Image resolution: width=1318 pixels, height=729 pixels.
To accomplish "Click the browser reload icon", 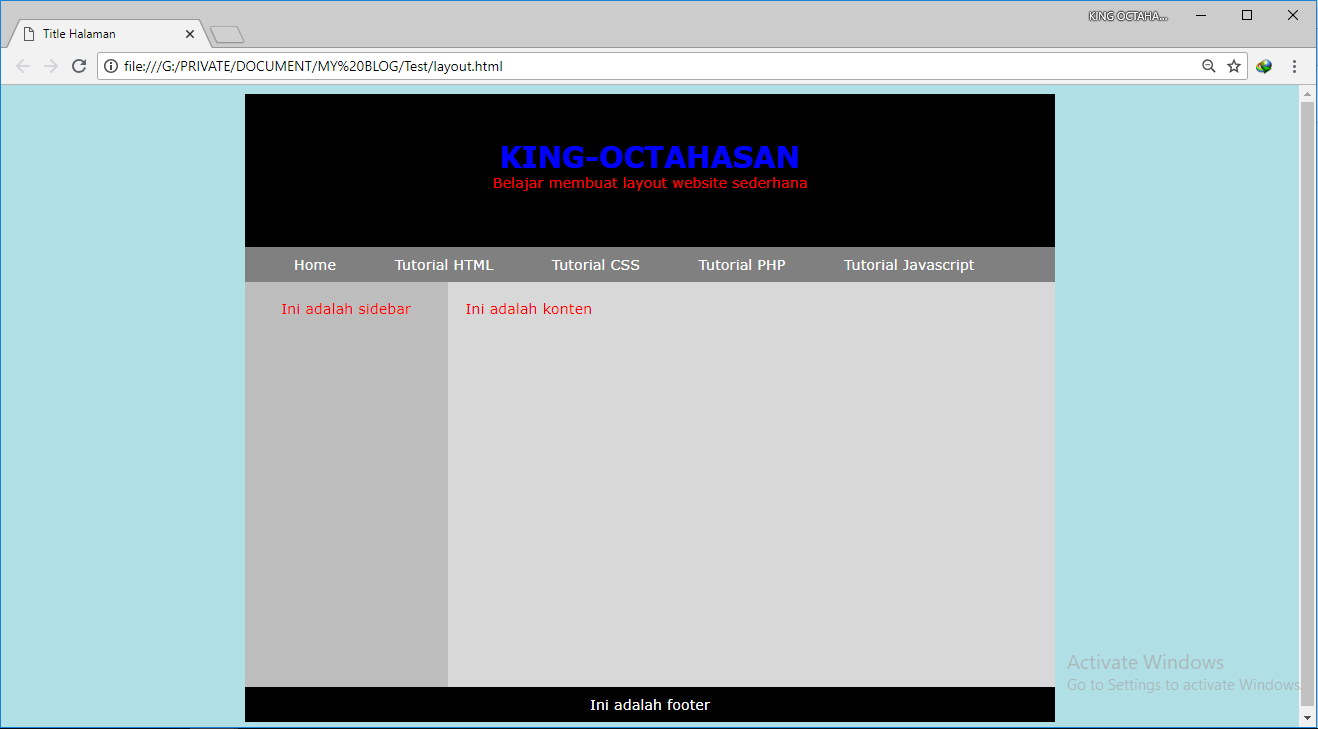I will click(79, 66).
